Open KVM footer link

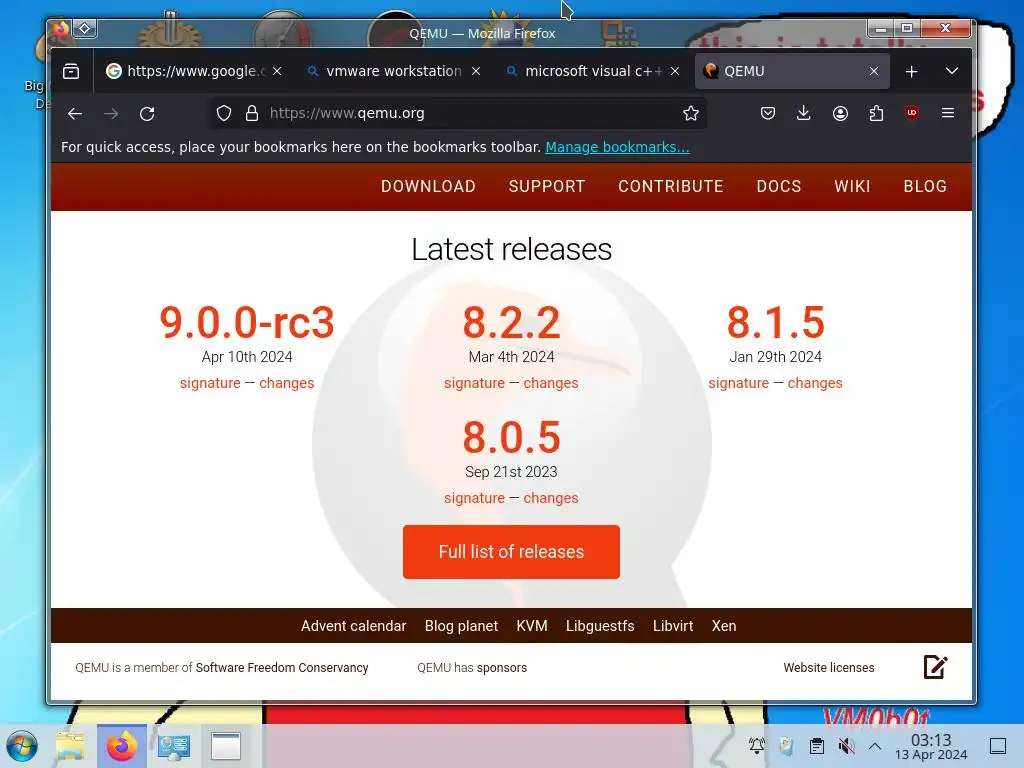pyautogui.click(x=532, y=626)
